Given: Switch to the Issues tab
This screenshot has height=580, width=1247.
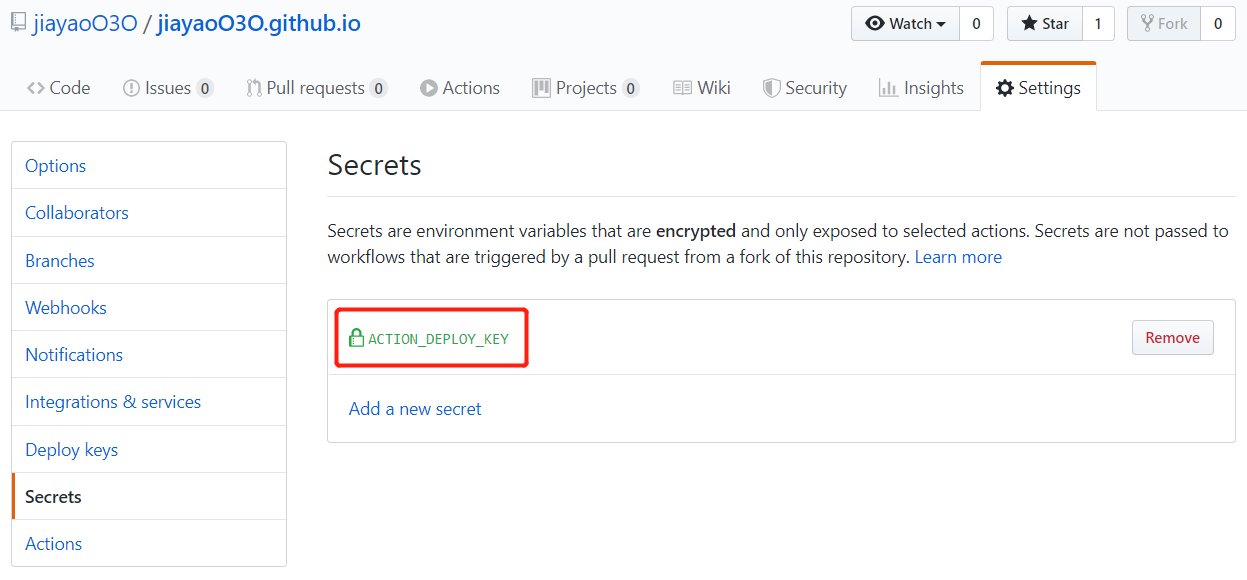Looking at the screenshot, I should 167,88.
